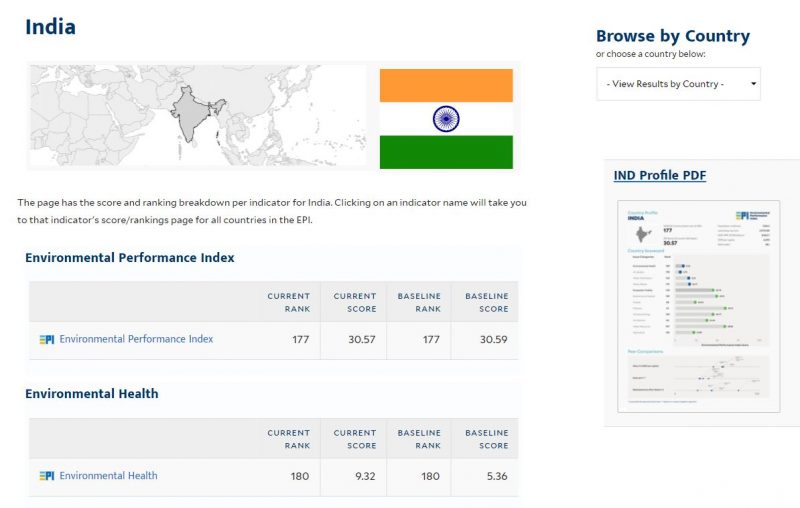Open the Environmental Health indicator link
800x508 pixels.
[108, 476]
